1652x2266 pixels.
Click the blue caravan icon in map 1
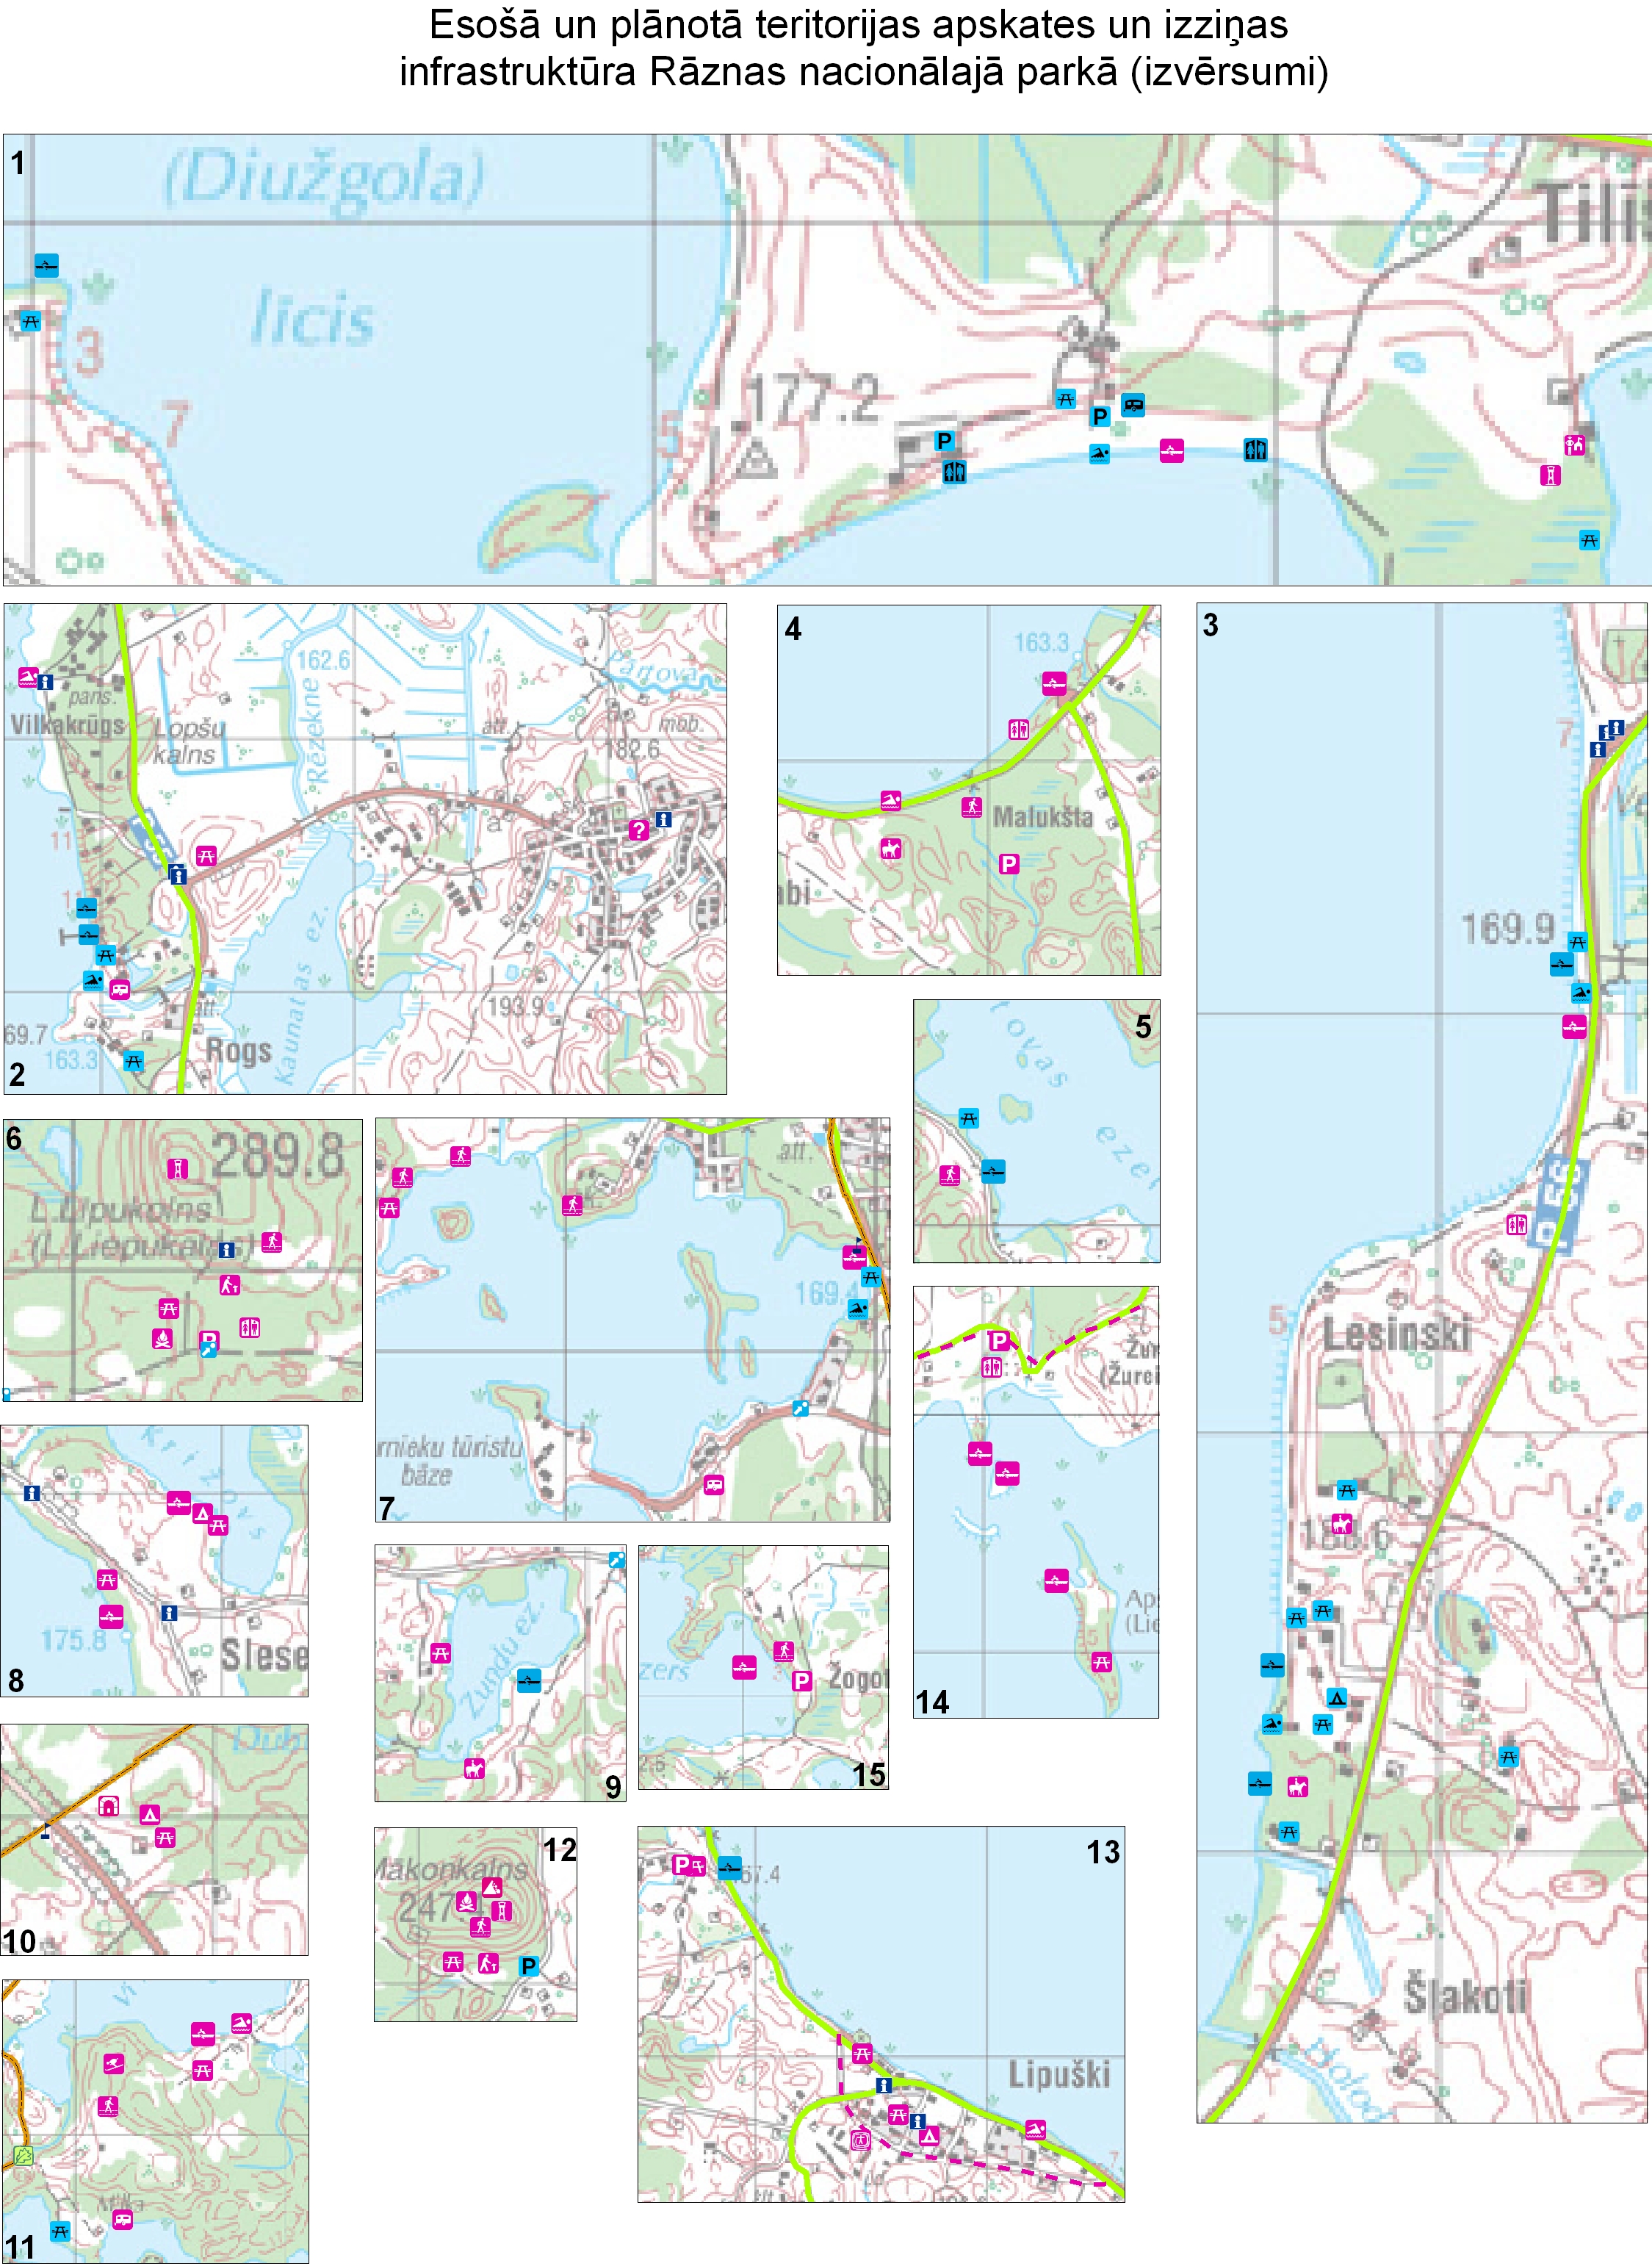click(x=1132, y=405)
